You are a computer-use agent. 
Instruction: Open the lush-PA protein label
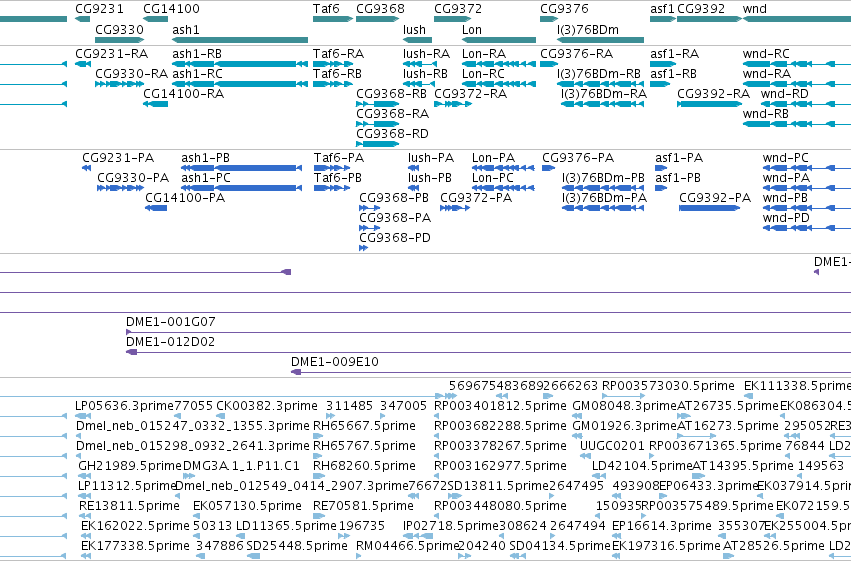(431, 158)
